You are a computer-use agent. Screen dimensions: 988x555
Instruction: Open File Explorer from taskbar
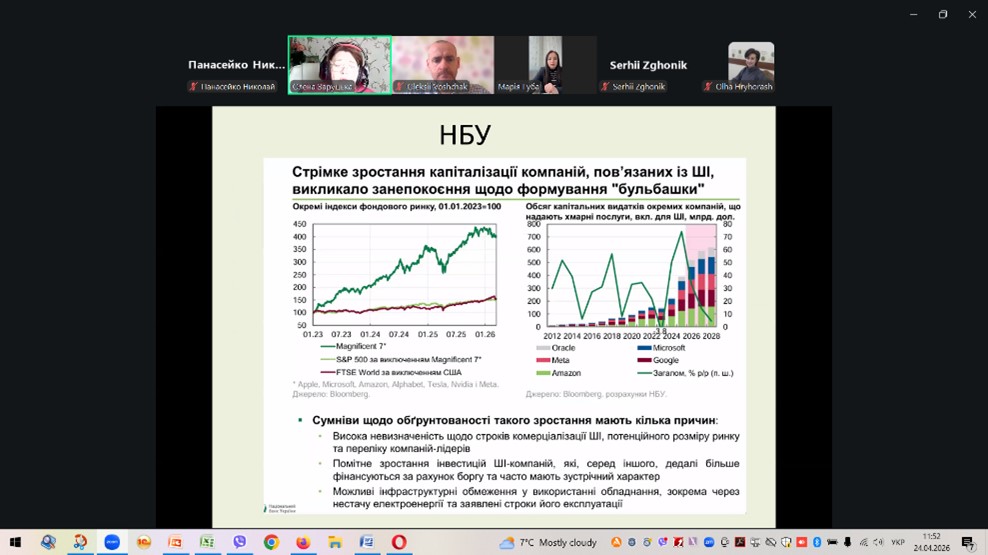click(335, 542)
